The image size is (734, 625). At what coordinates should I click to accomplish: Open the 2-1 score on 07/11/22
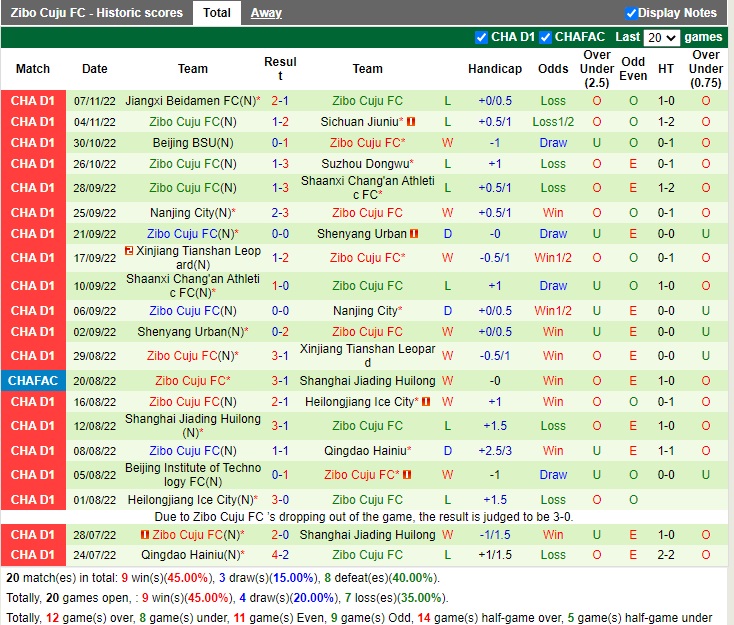point(280,101)
